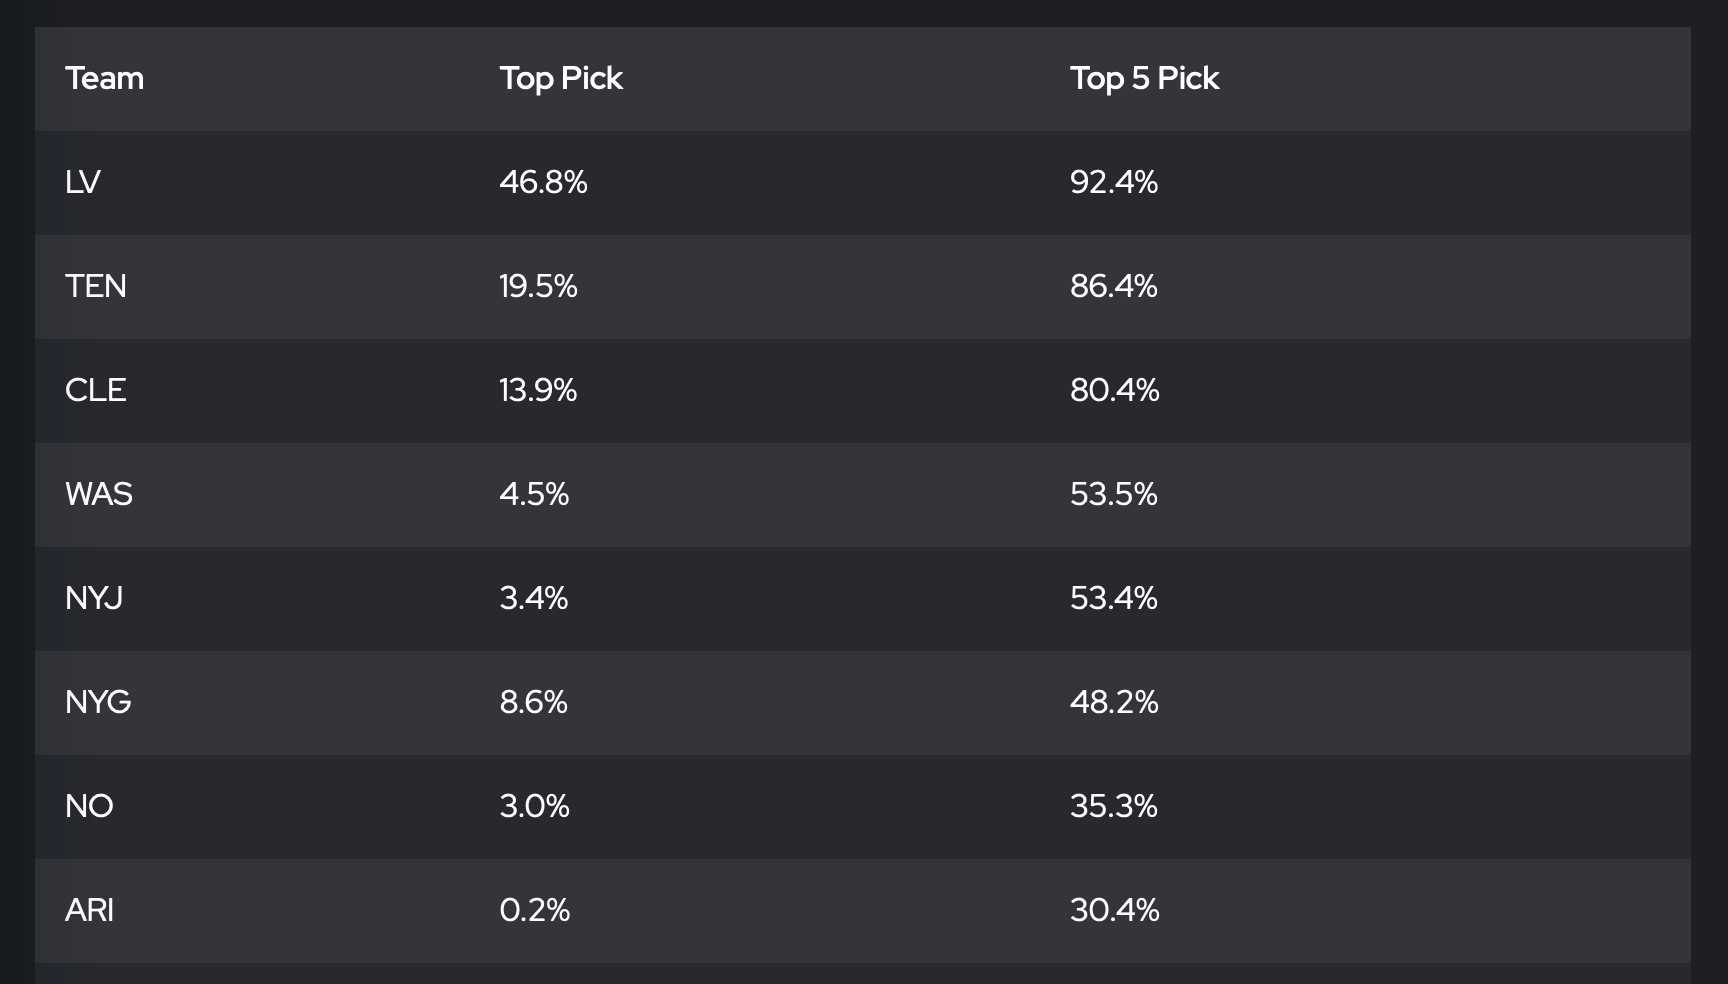The image size is (1728, 984).
Task: Click the Top Pick column header
Action: (x=561, y=79)
